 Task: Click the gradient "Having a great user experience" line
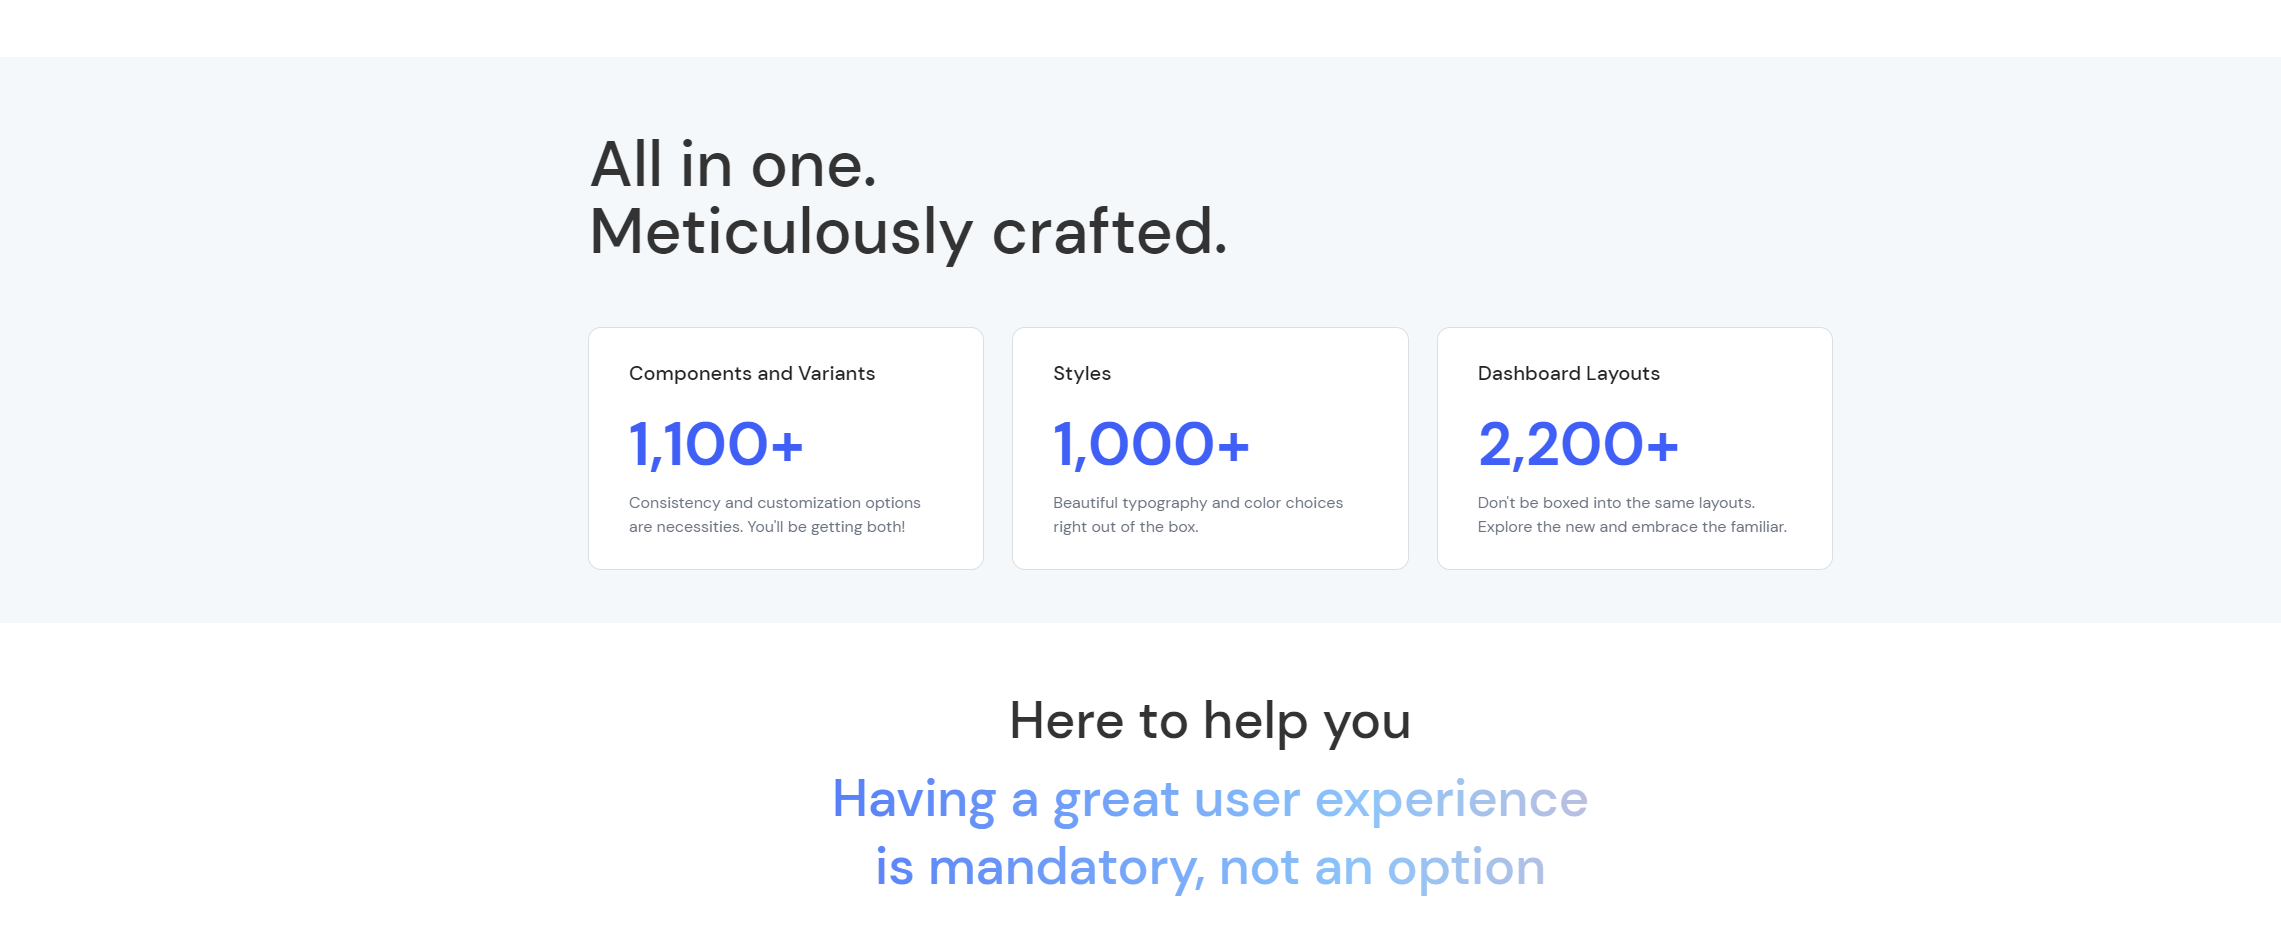tap(1209, 800)
